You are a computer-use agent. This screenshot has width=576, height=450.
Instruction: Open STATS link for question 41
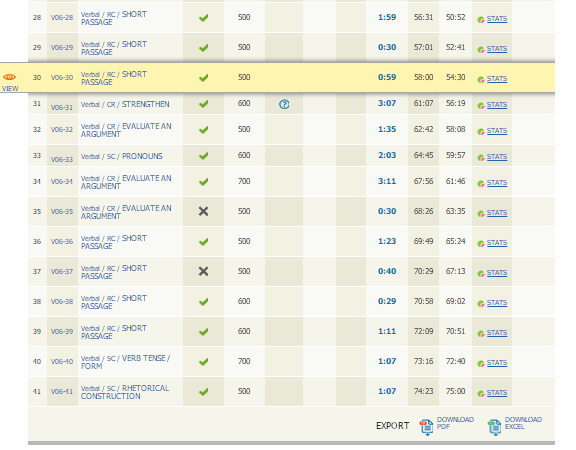coord(497,393)
